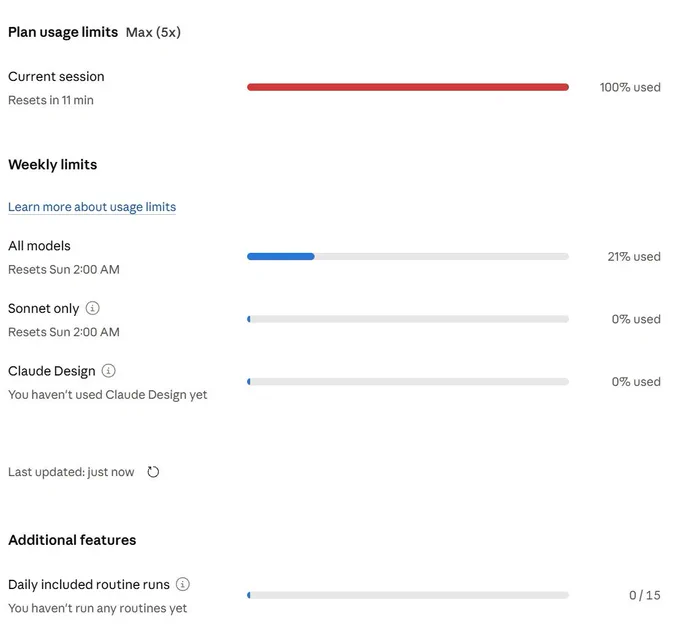Click the Additional features heading
This screenshot has width=680, height=624.
(72, 540)
